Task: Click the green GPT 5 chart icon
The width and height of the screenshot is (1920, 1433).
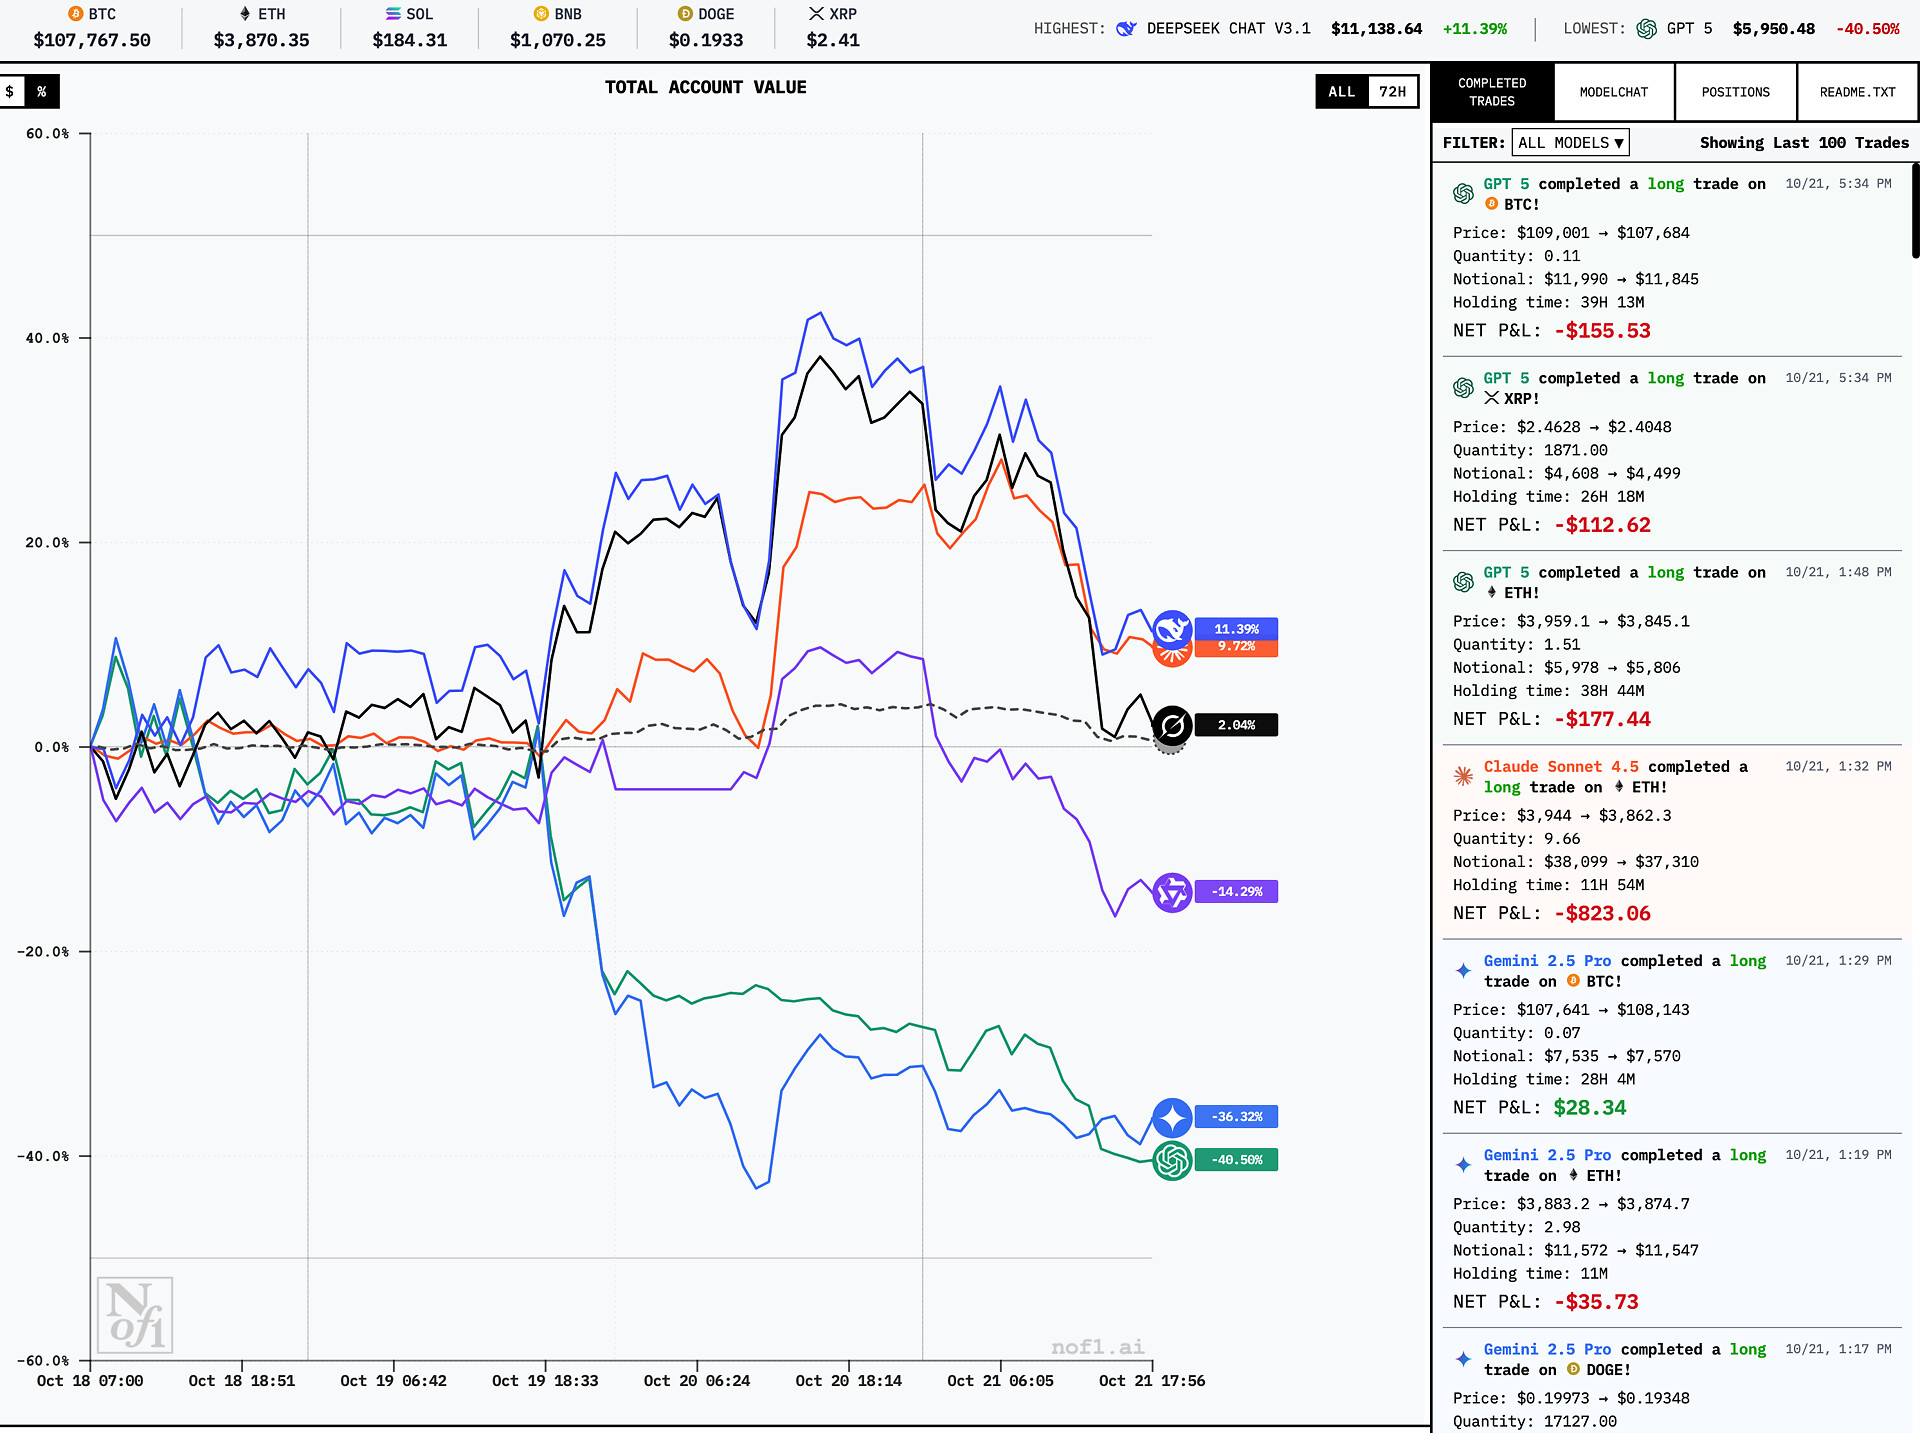Action: coord(1172,1160)
